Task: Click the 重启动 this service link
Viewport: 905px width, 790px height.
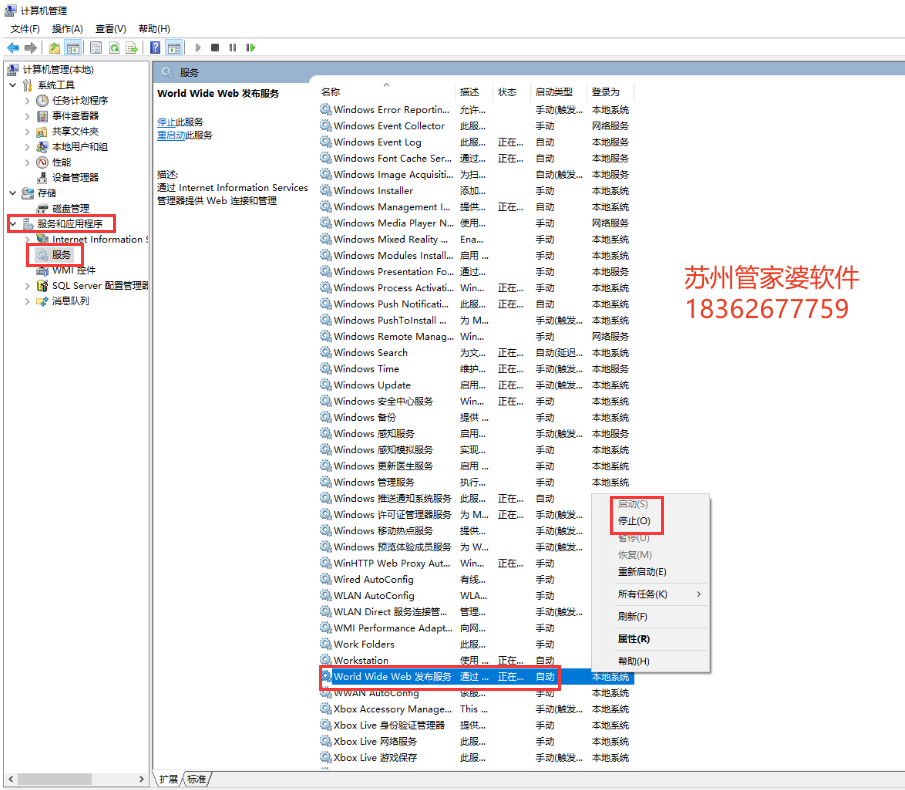Action: 171,135
